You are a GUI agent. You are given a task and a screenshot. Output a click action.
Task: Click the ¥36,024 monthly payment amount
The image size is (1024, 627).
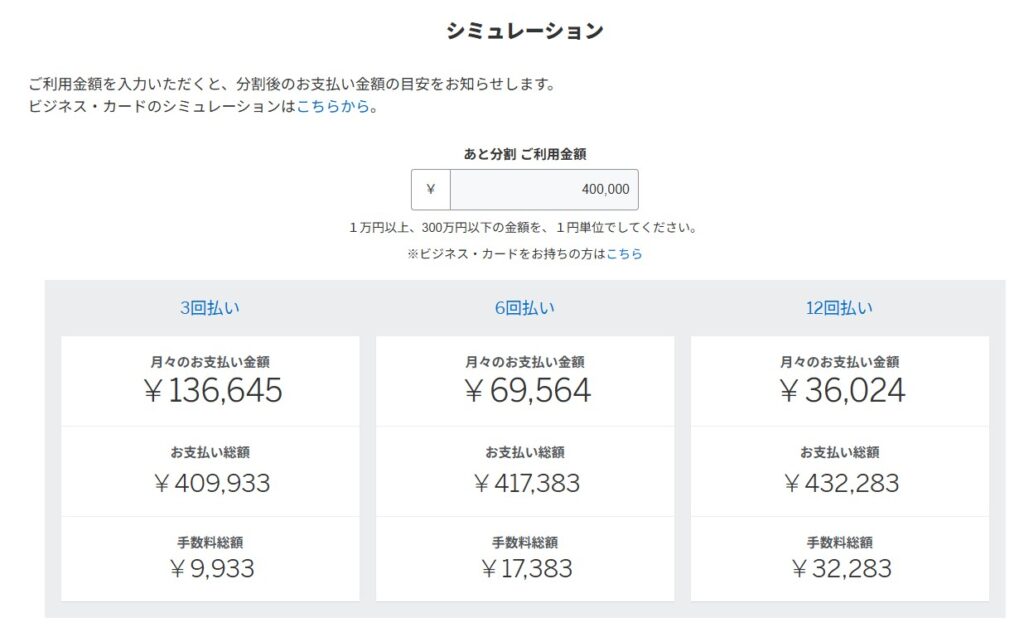click(841, 391)
